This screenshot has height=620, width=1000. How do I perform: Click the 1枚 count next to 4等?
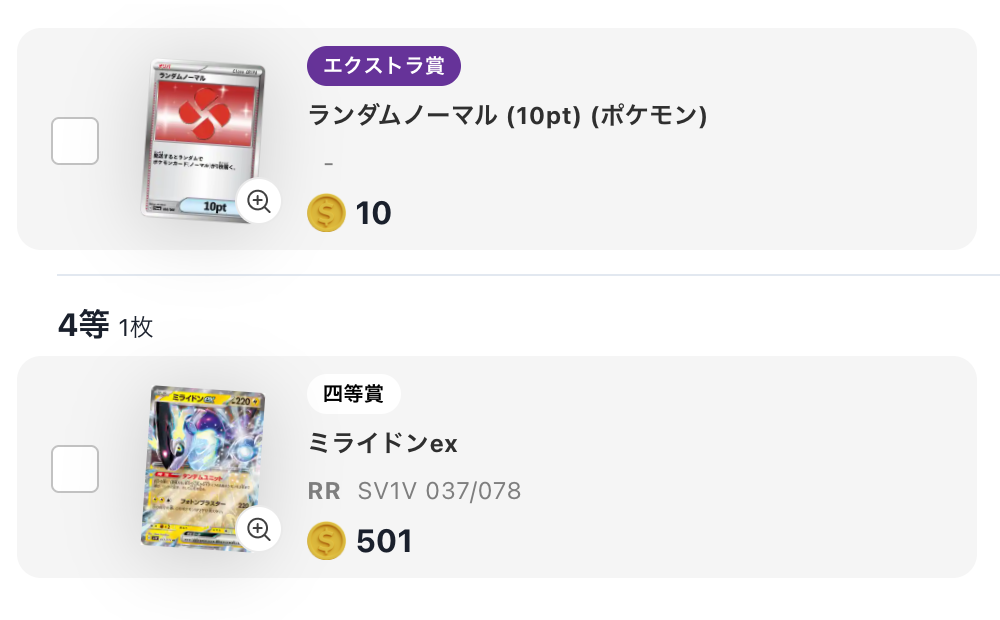pos(136,327)
